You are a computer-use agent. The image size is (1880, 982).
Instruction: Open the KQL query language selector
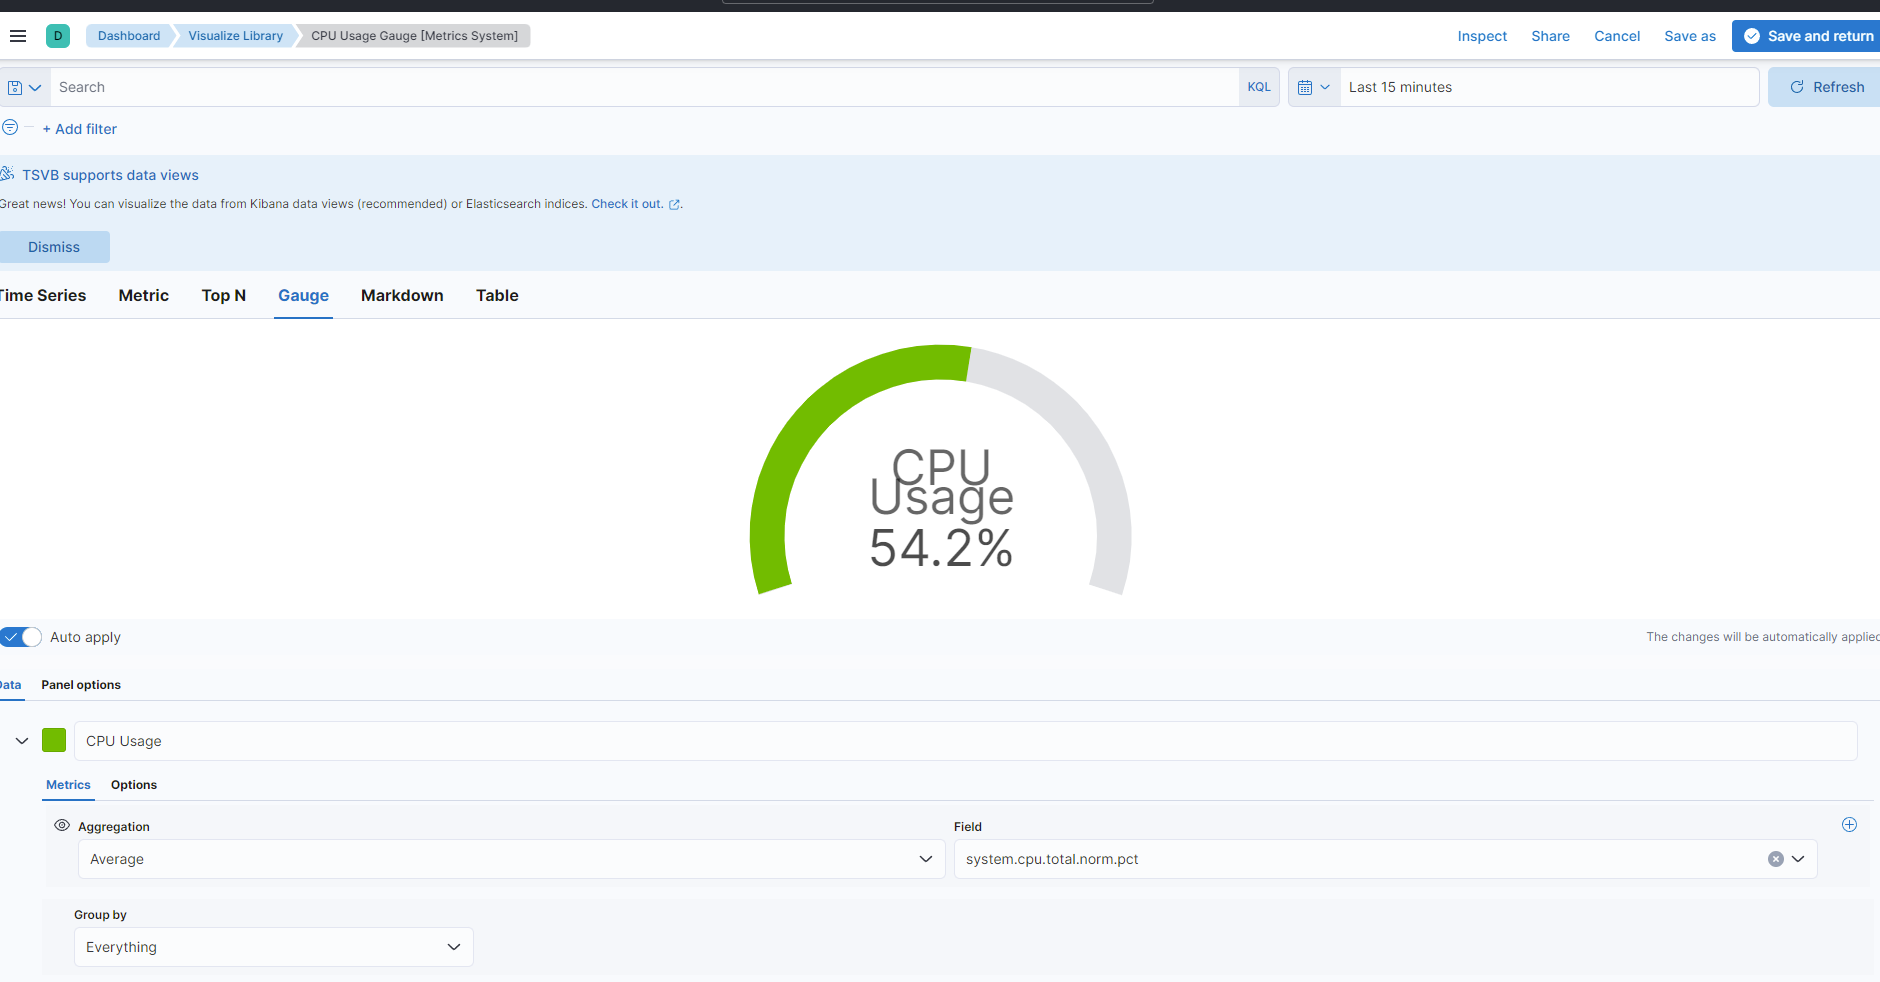coord(1260,87)
